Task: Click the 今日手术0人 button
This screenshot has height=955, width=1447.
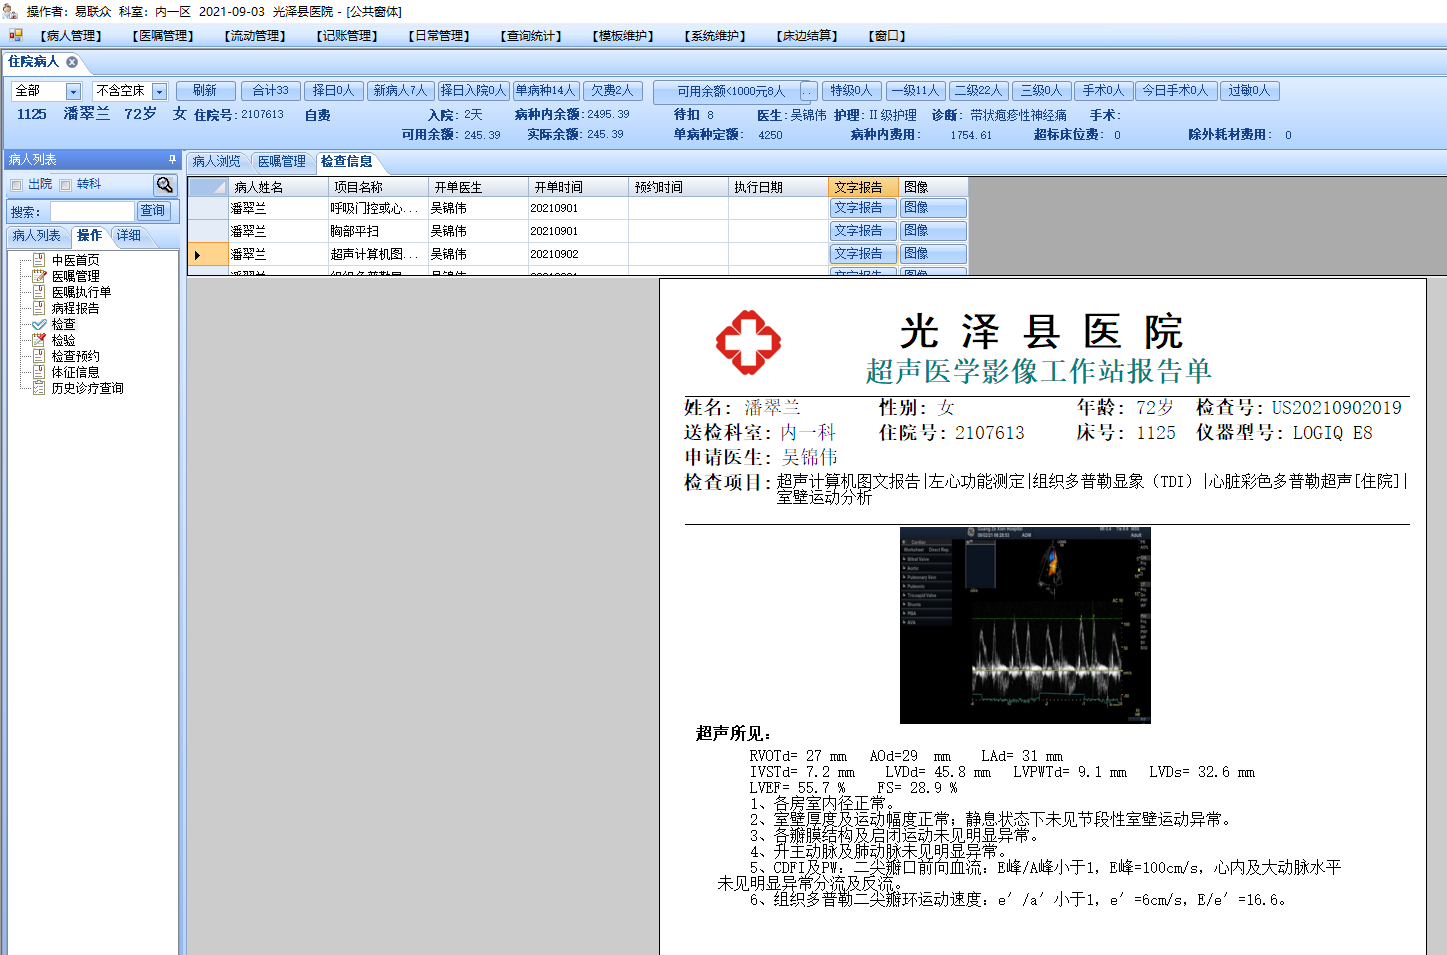Action: [x=1176, y=91]
